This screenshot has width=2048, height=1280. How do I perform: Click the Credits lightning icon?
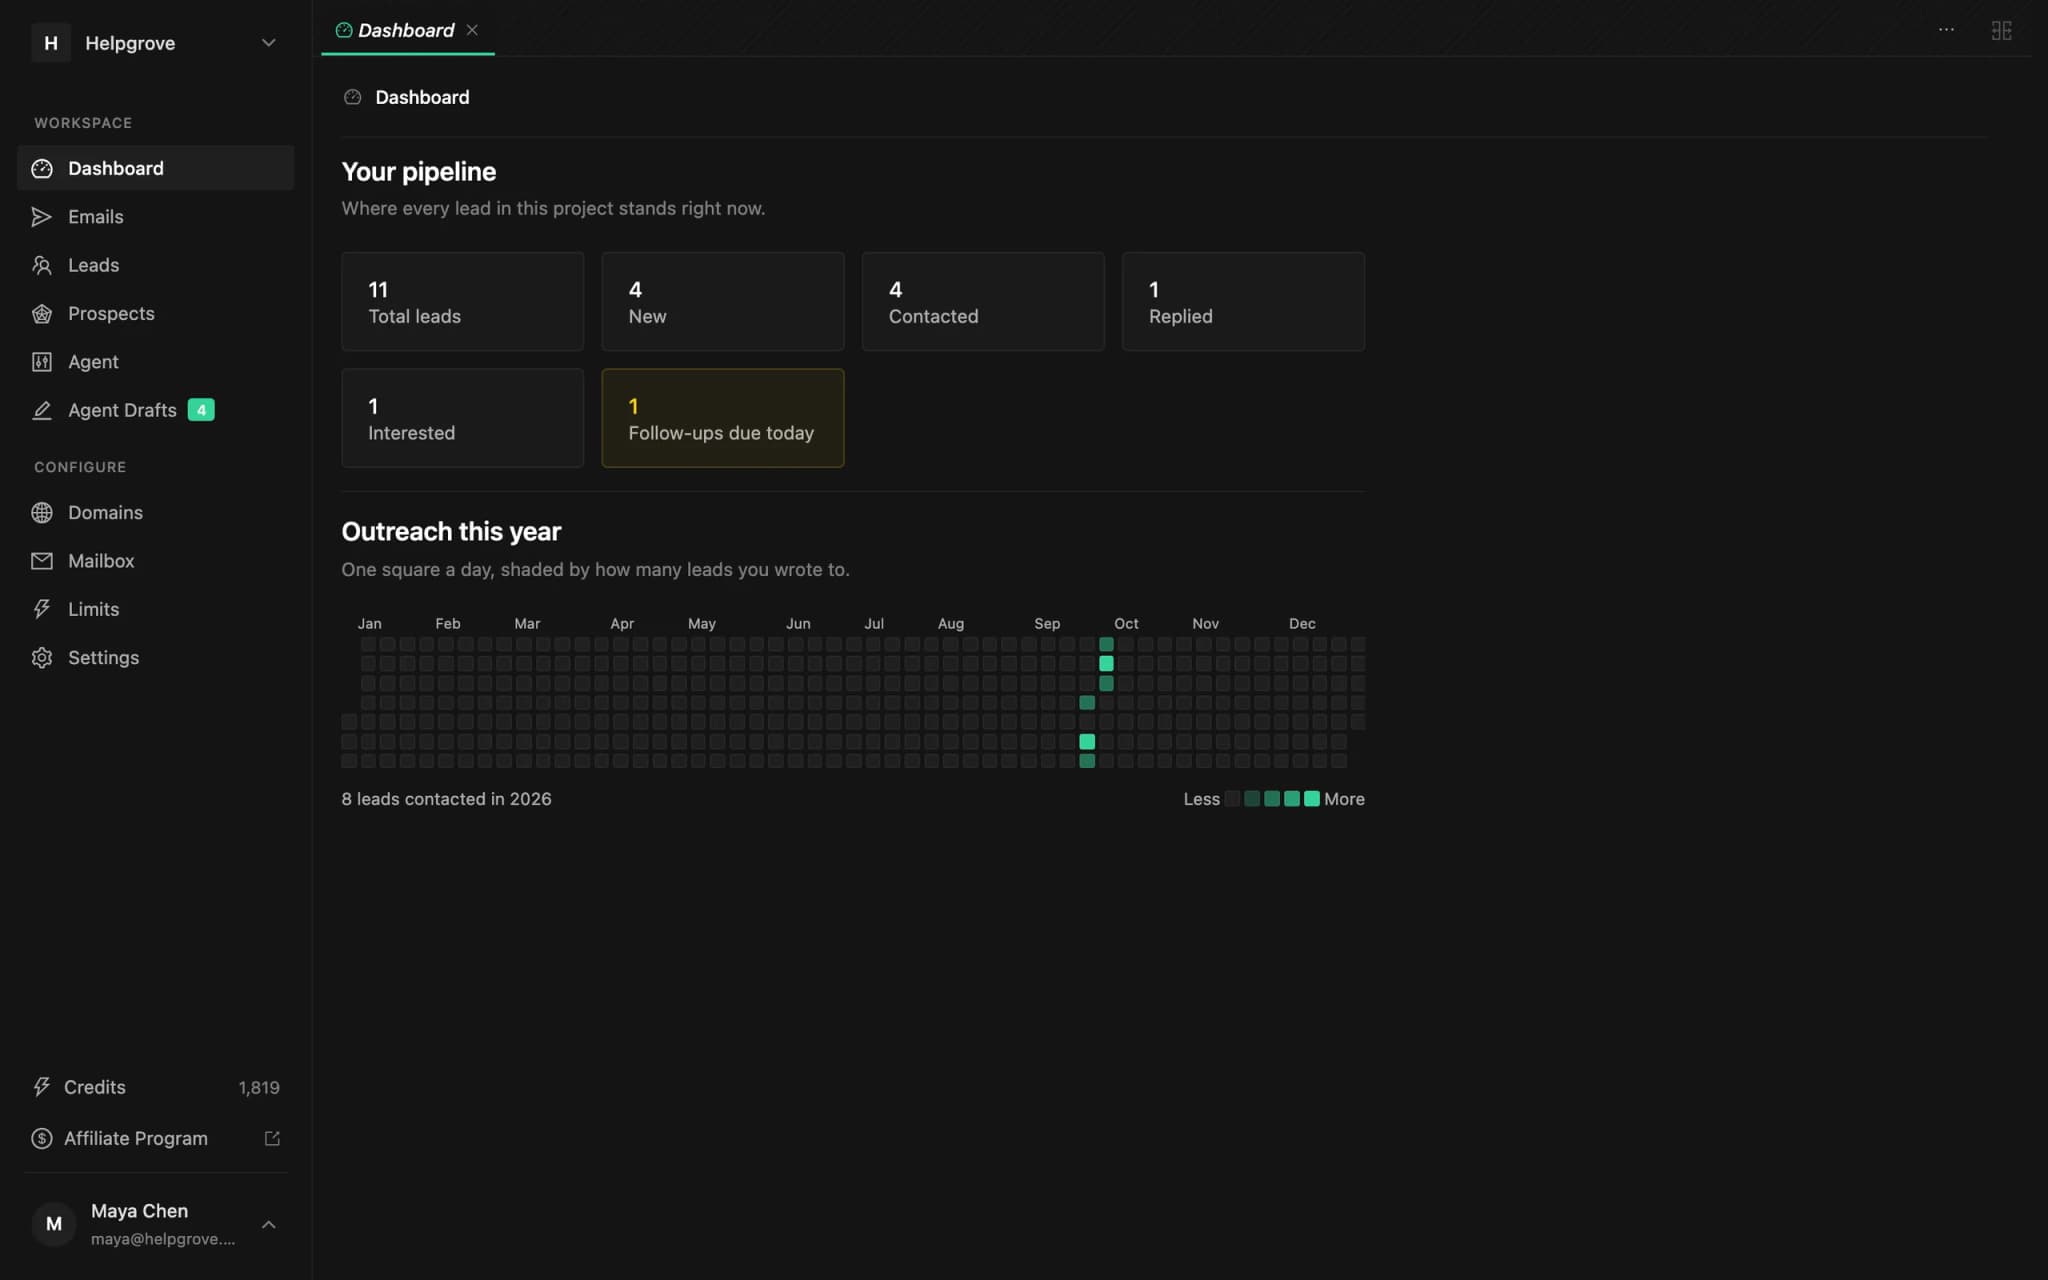(x=42, y=1087)
